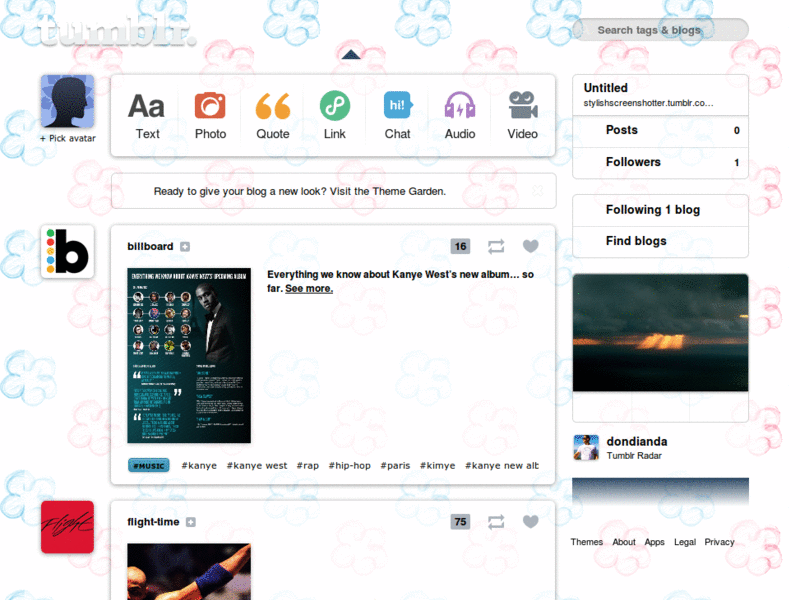The height and width of the screenshot is (600, 800).
Task: Create a new Text post
Action: pos(147,115)
